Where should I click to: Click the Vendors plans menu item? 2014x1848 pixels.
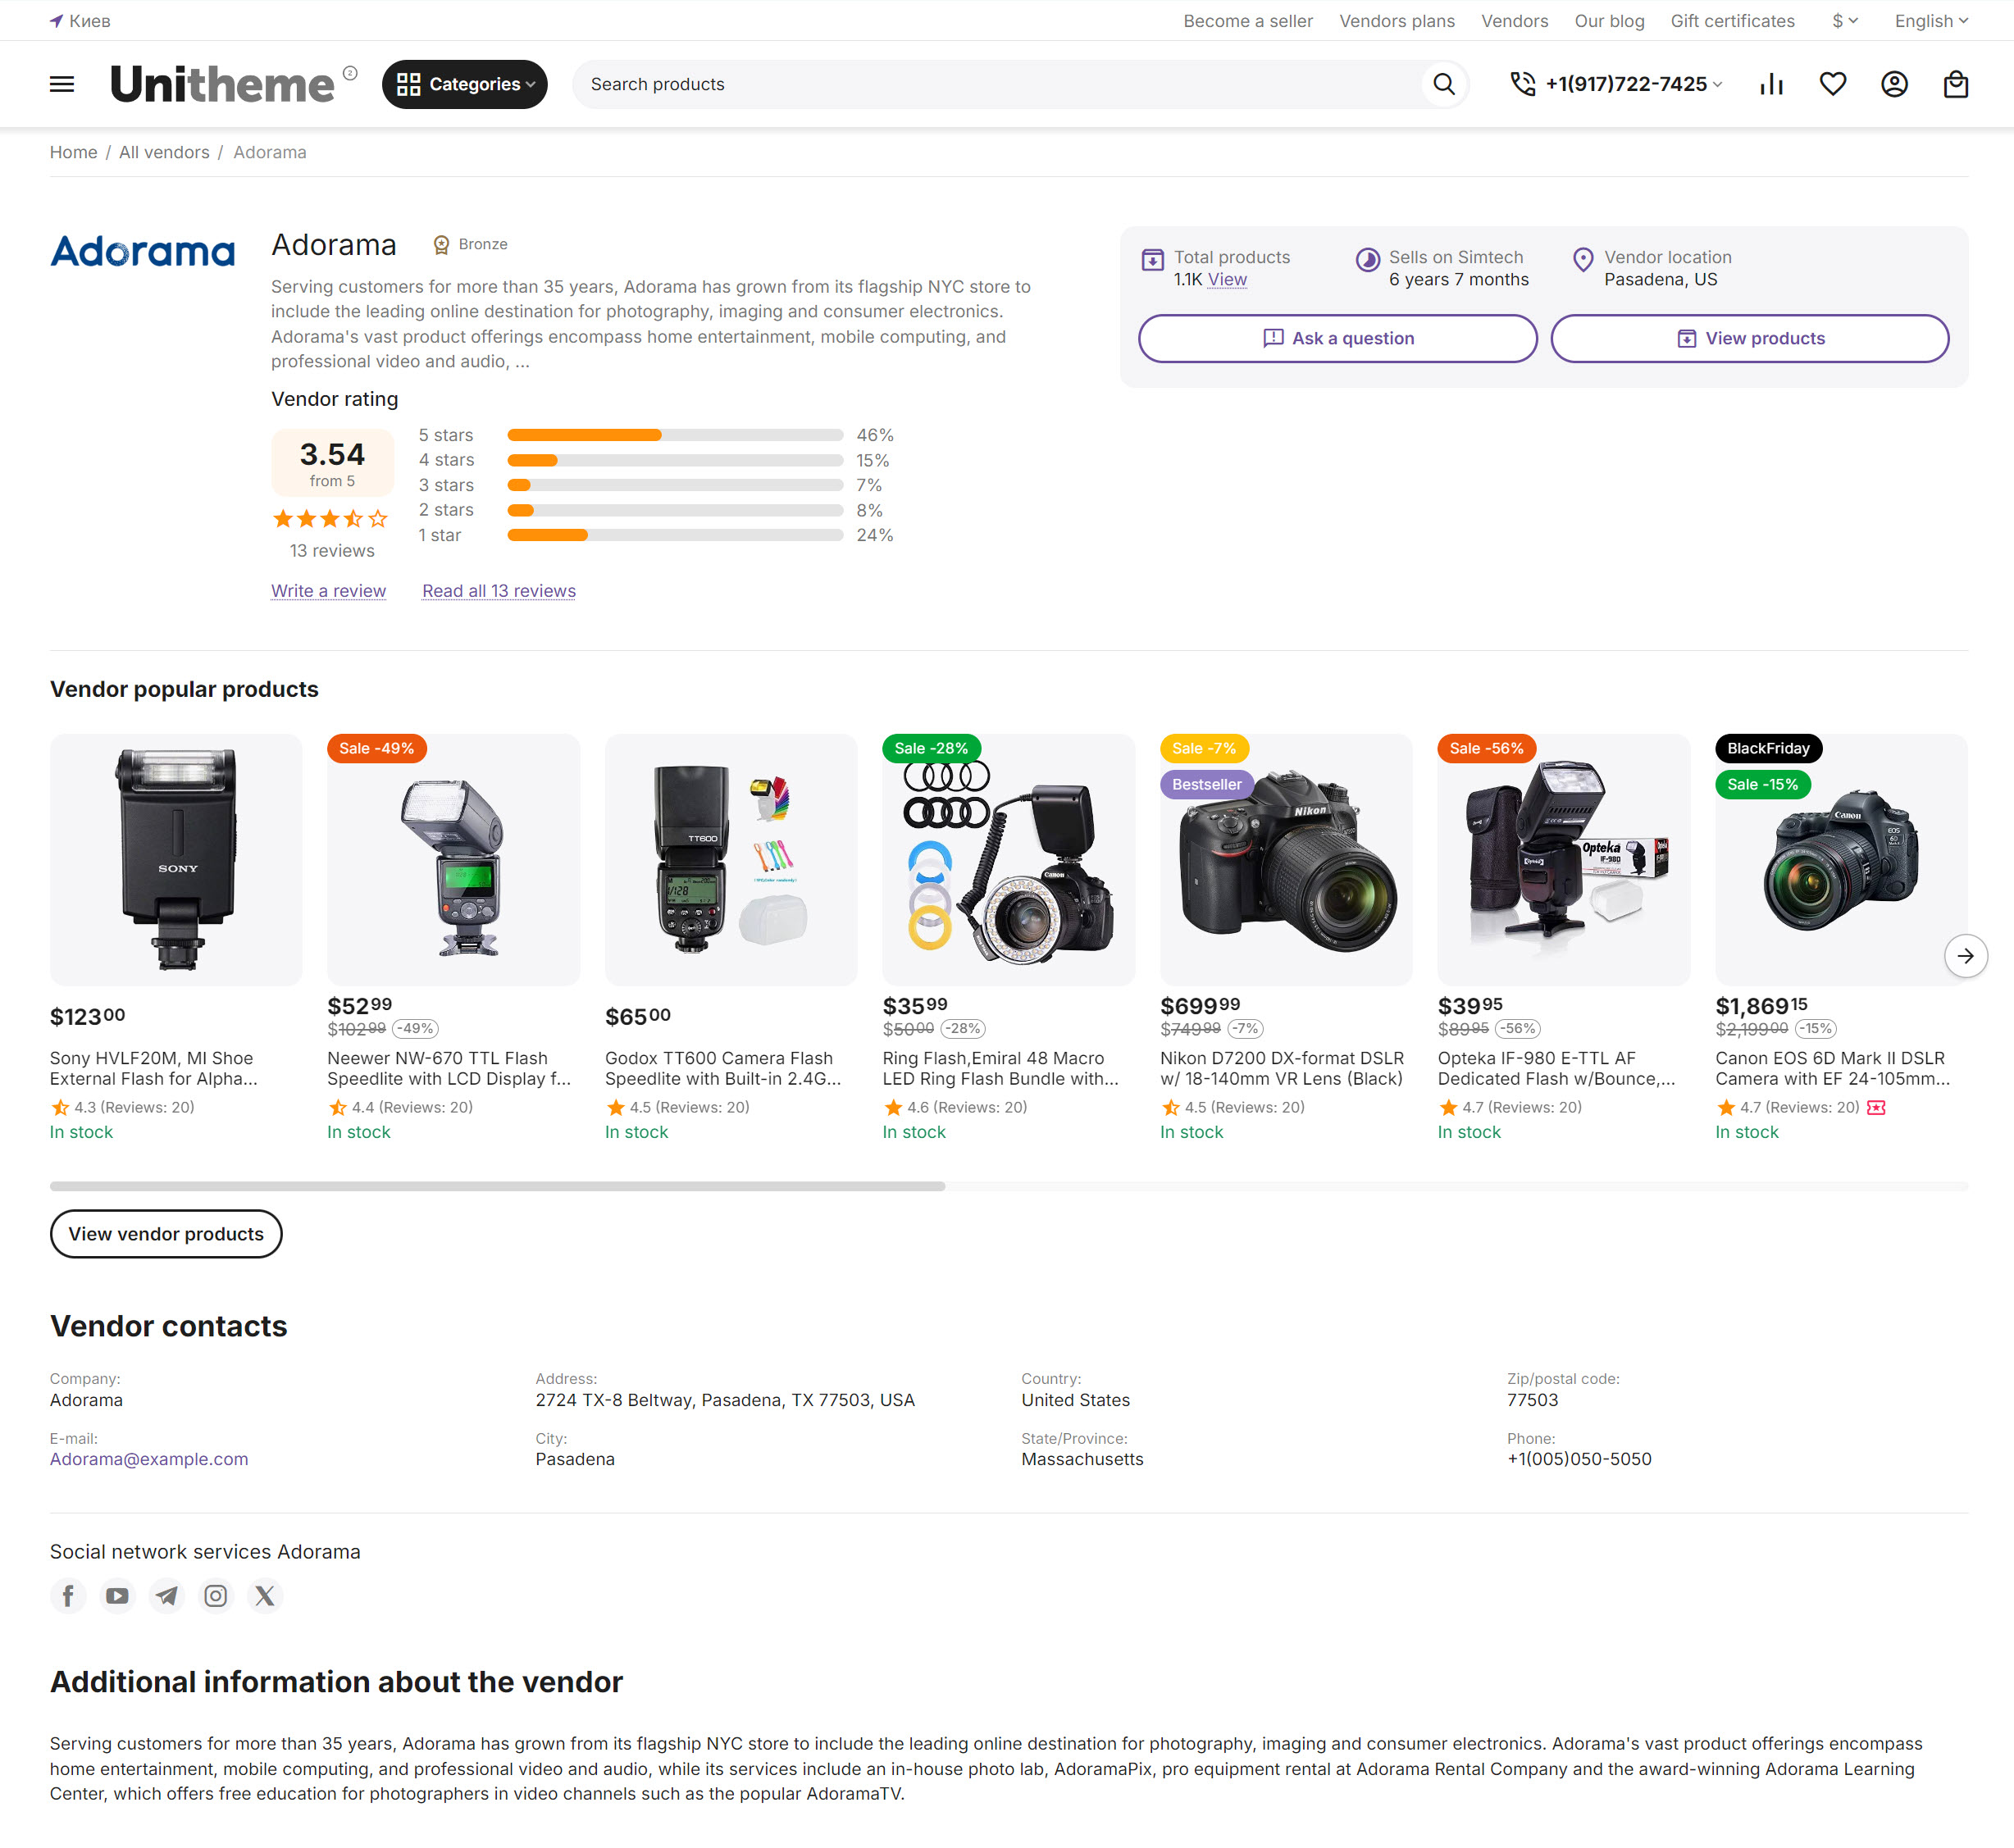tap(1396, 20)
